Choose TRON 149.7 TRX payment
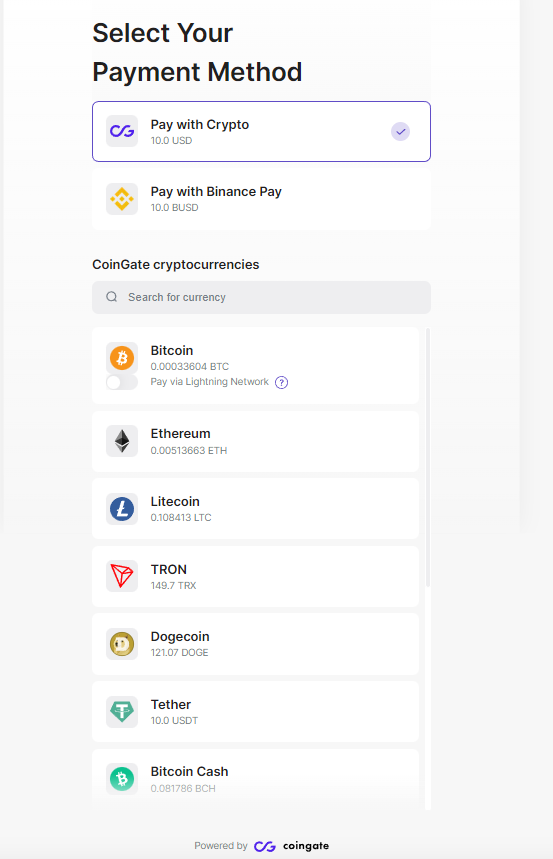This screenshot has width=553, height=859. pyautogui.click(x=255, y=576)
